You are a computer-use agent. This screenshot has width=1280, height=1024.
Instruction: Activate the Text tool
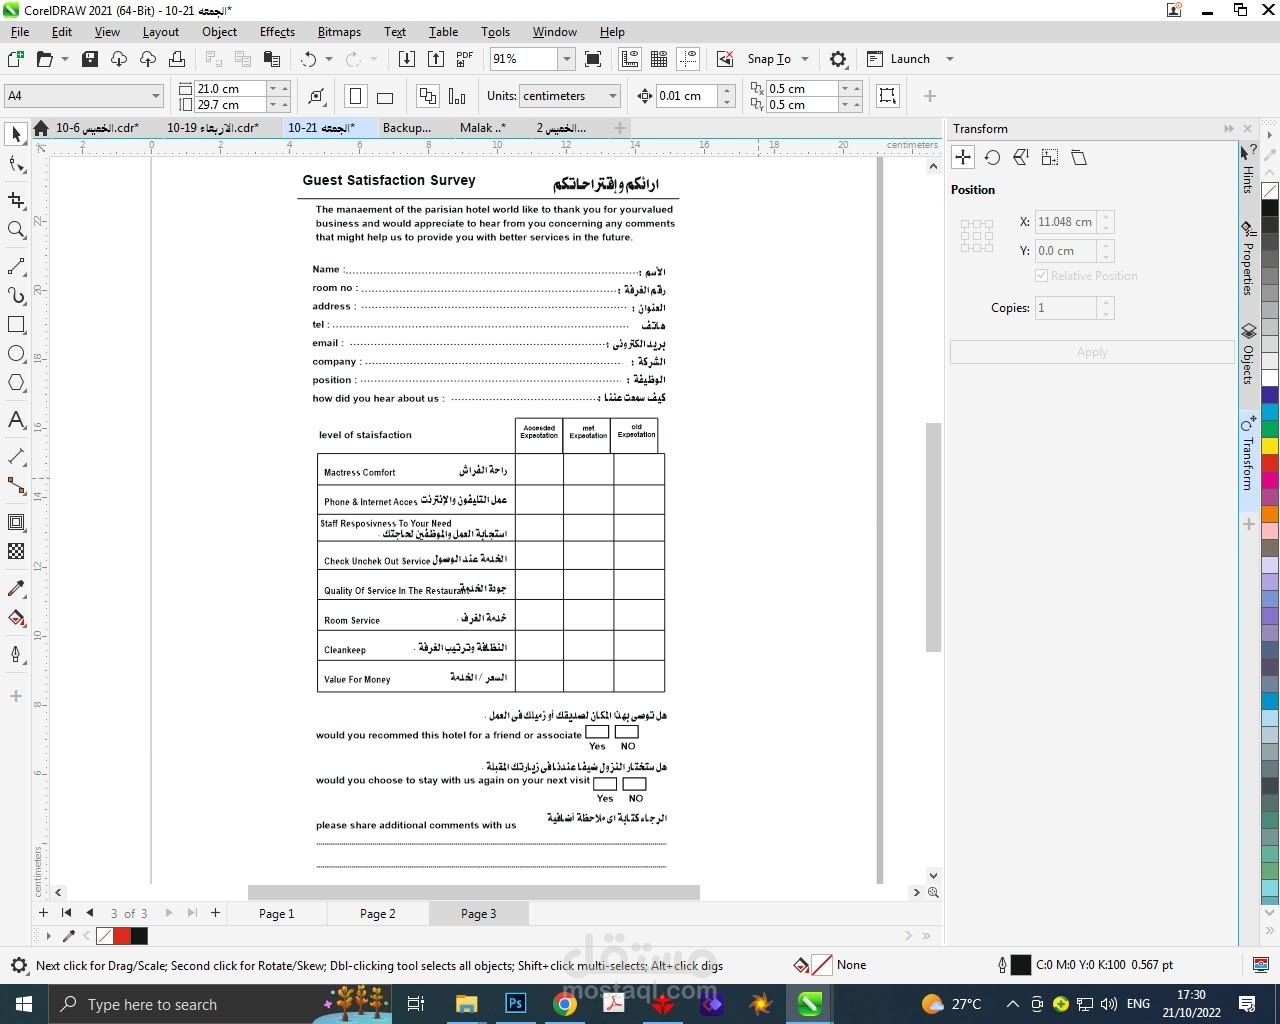[16, 419]
